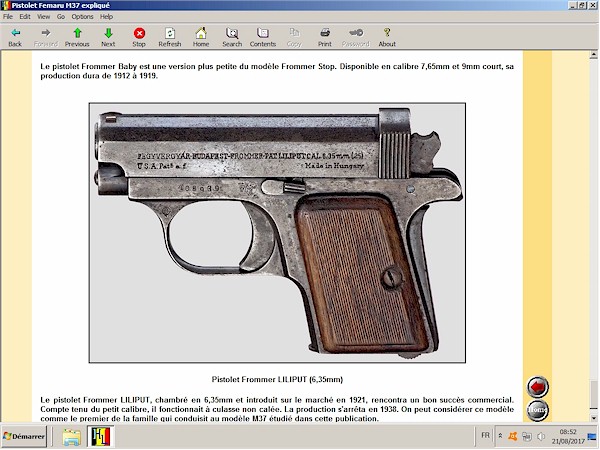The width and height of the screenshot is (600, 450).
Task: Click the Password key icon
Action: coord(356,37)
